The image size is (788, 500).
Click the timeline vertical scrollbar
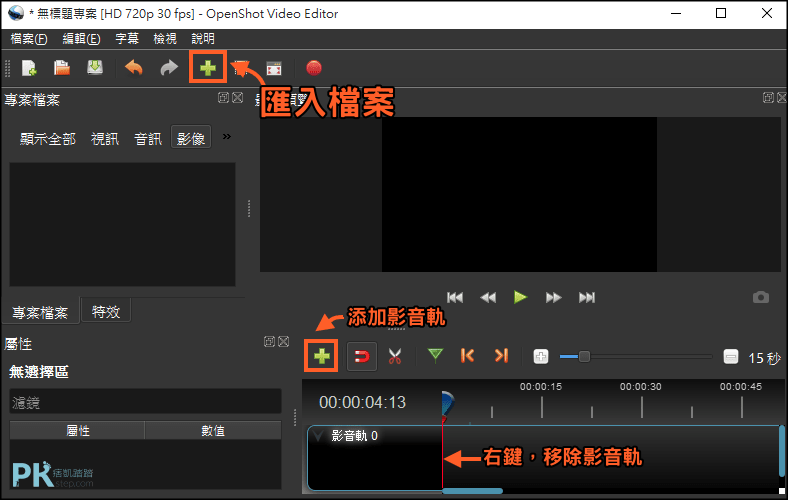point(781,451)
